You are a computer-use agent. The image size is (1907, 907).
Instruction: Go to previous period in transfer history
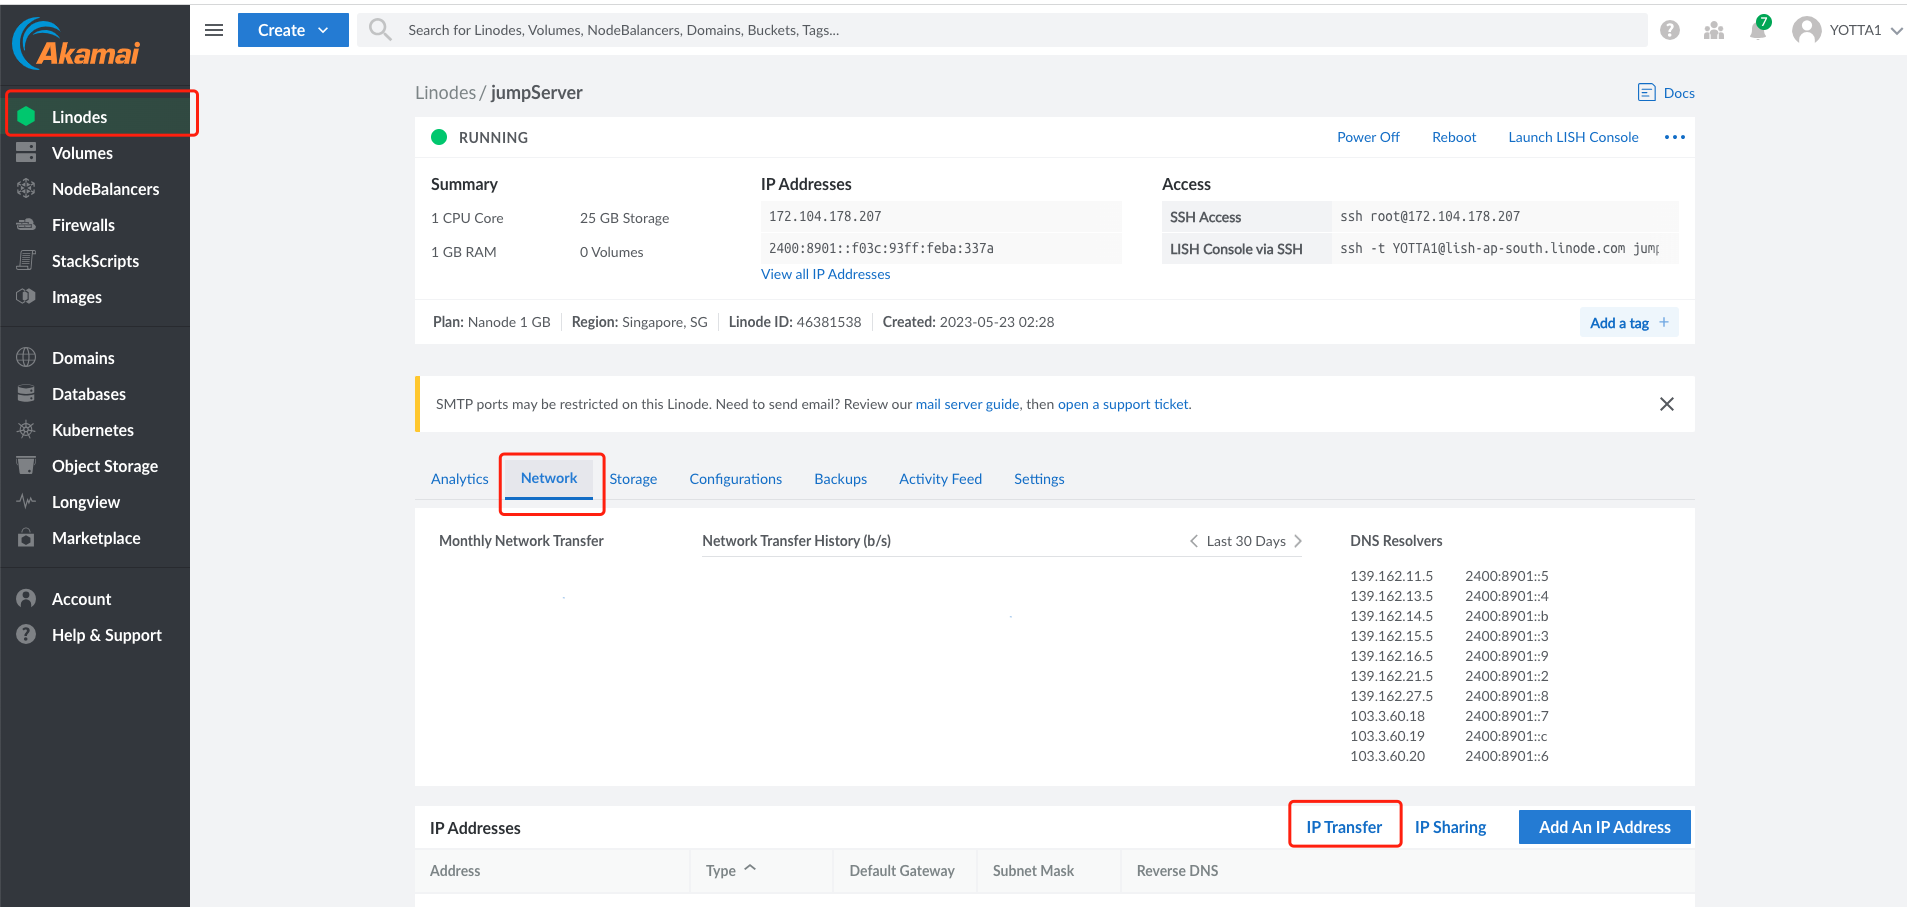pyautogui.click(x=1193, y=541)
